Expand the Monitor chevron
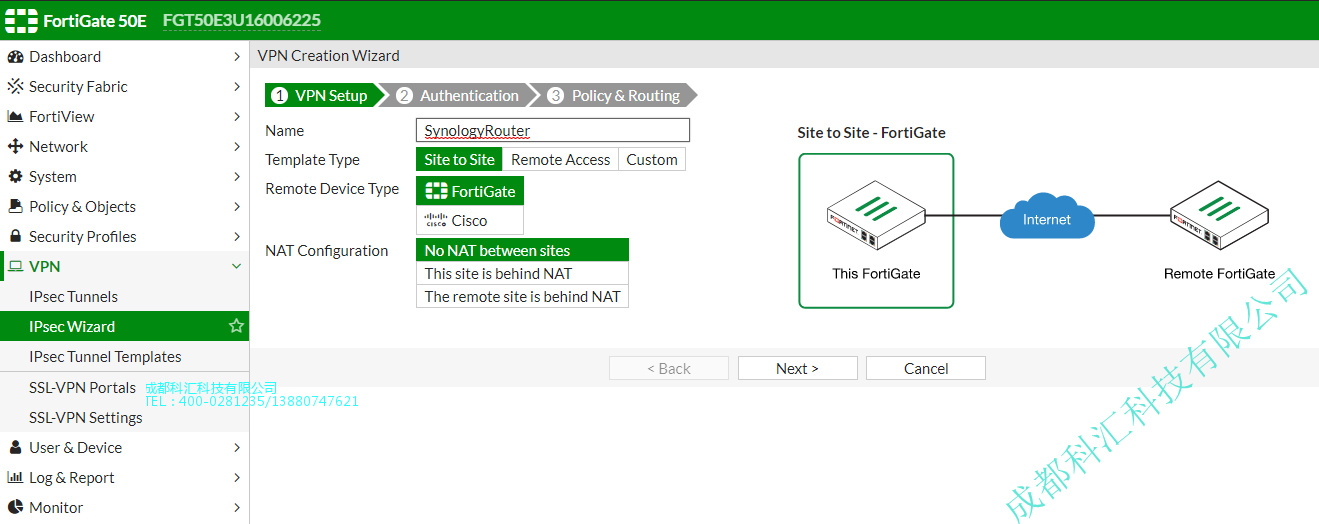 [x=237, y=508]
